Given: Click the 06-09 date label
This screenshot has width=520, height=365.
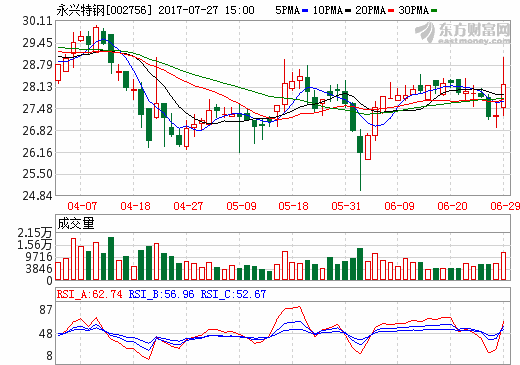Looking at the screenshot, I should coord(399,206).
